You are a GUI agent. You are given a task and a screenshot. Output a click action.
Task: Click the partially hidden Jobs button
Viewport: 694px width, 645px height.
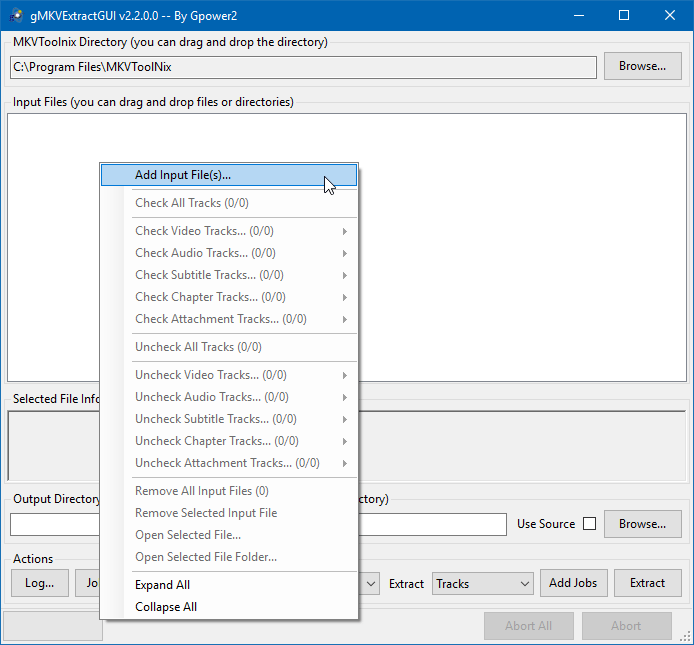tap(88, 583)
